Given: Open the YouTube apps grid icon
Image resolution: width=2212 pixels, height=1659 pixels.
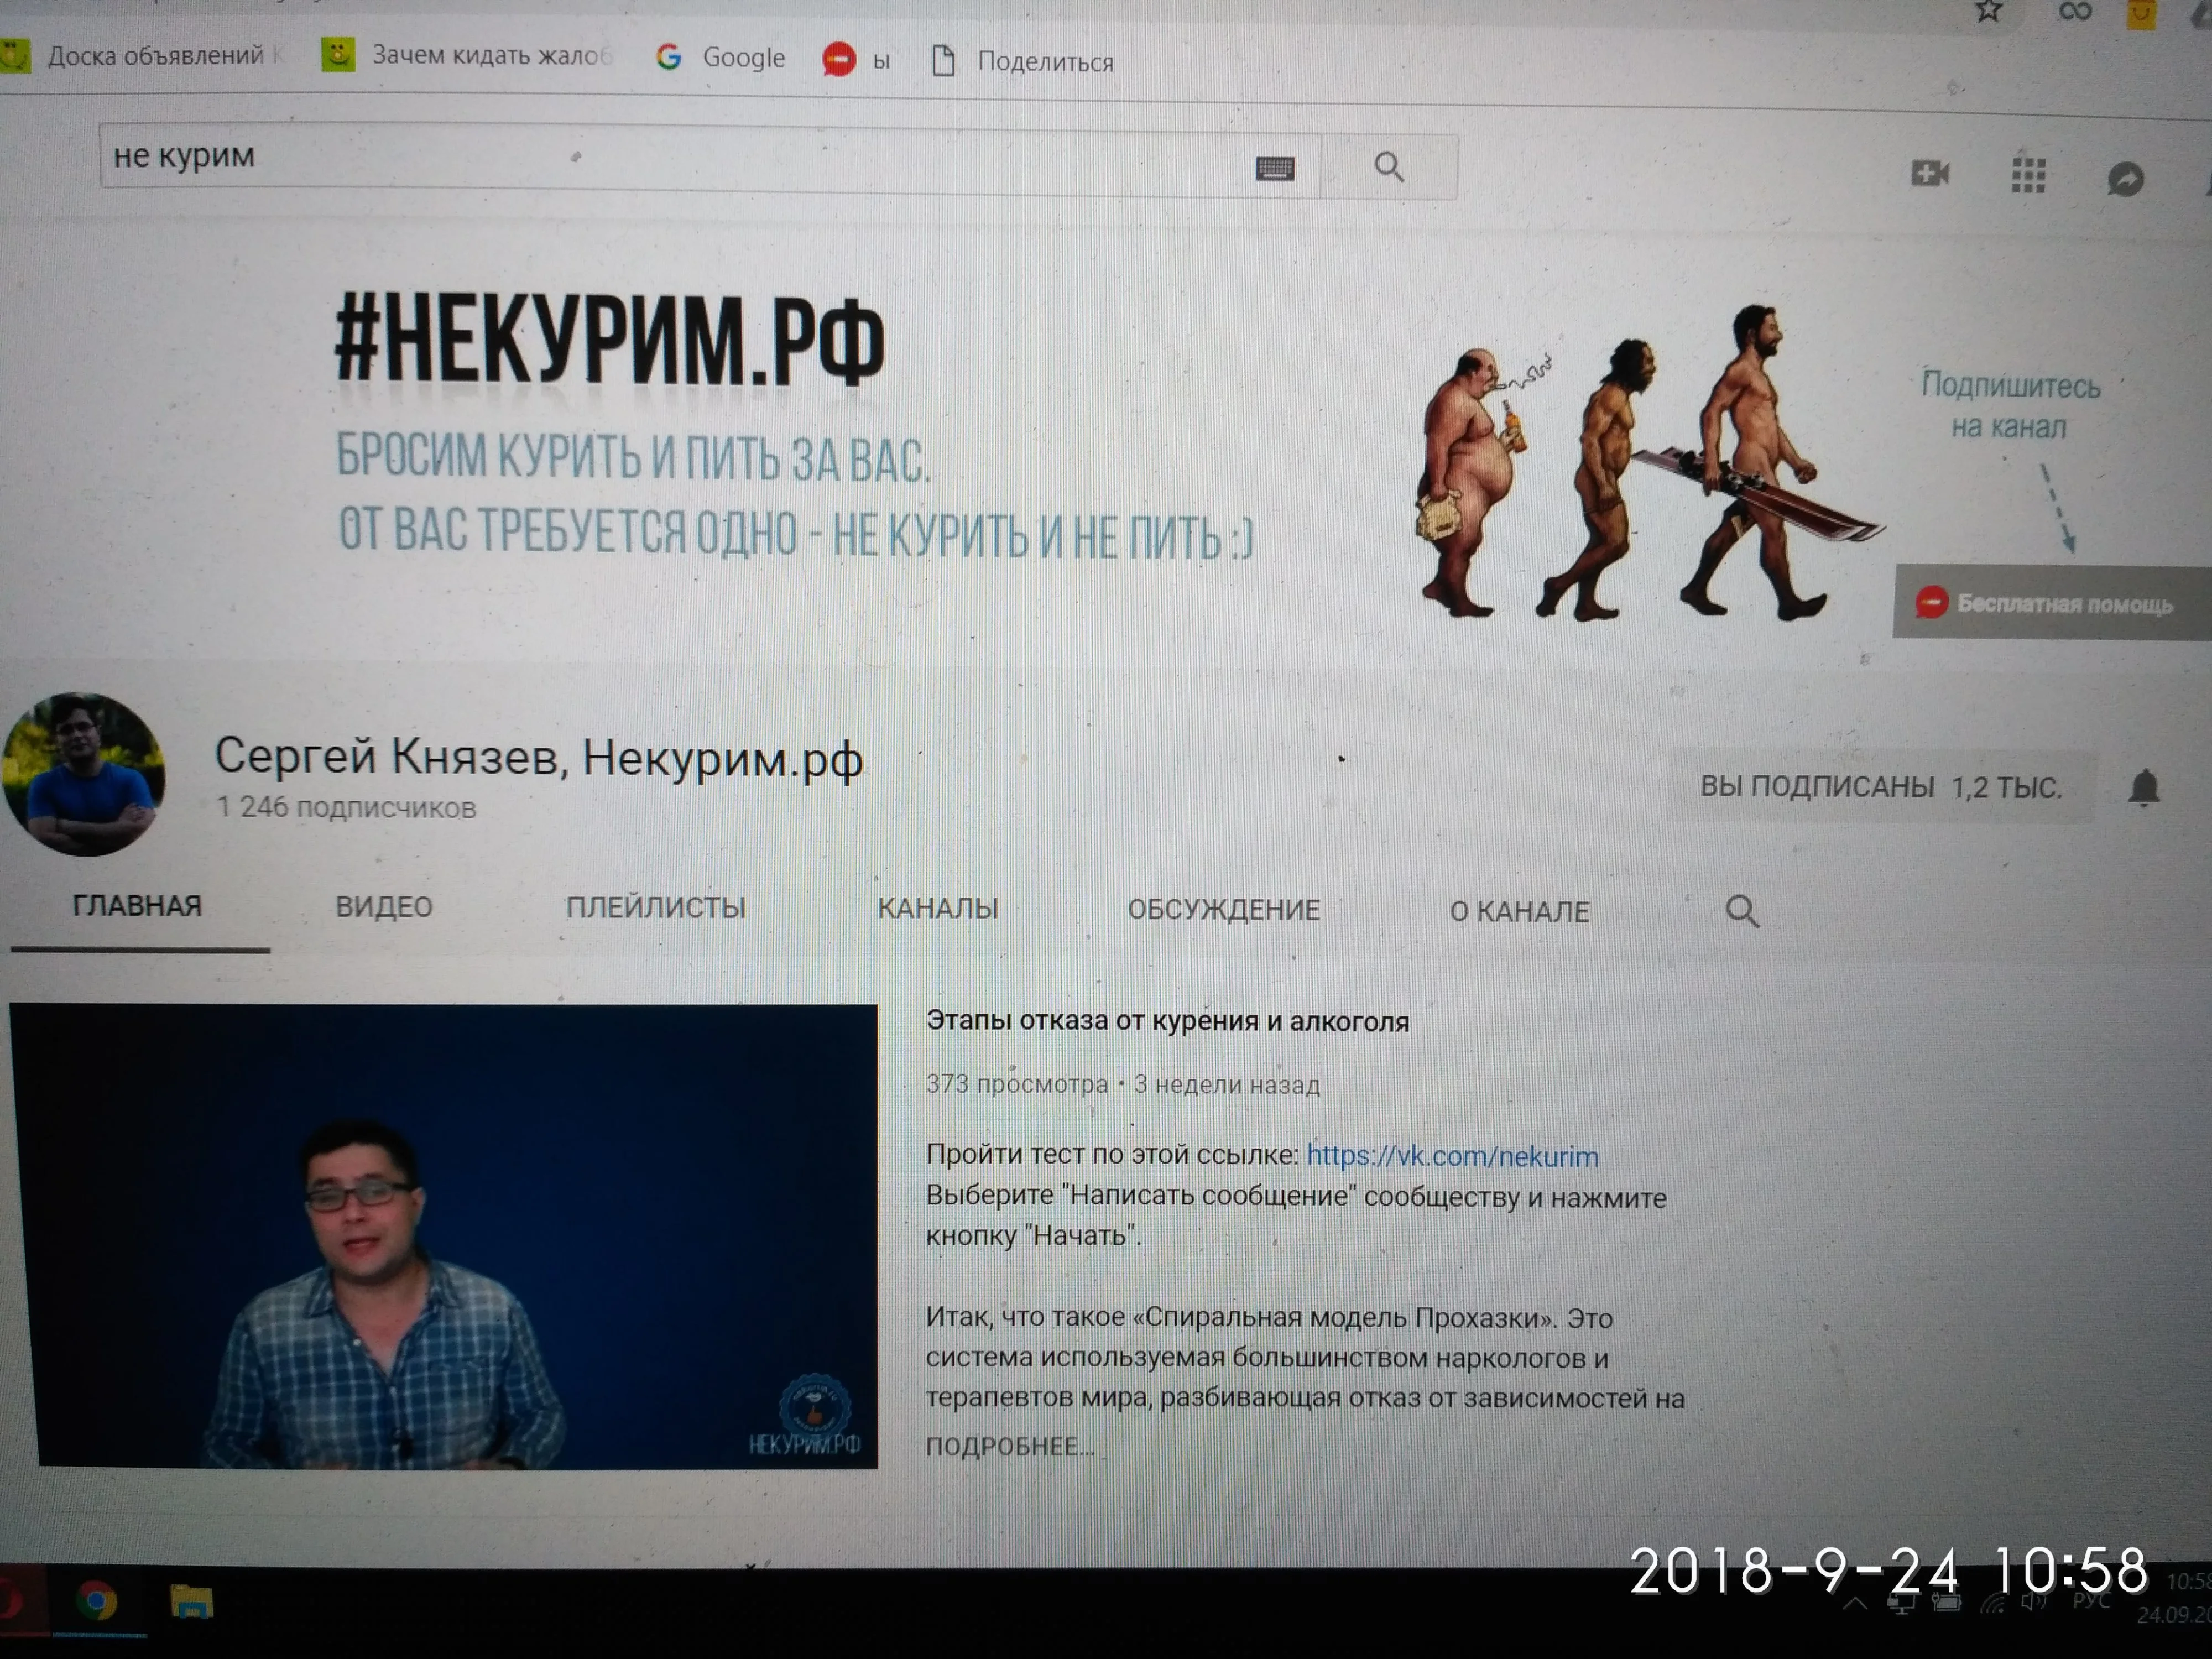Looking at the screenshot, I should coord(2028,176).
